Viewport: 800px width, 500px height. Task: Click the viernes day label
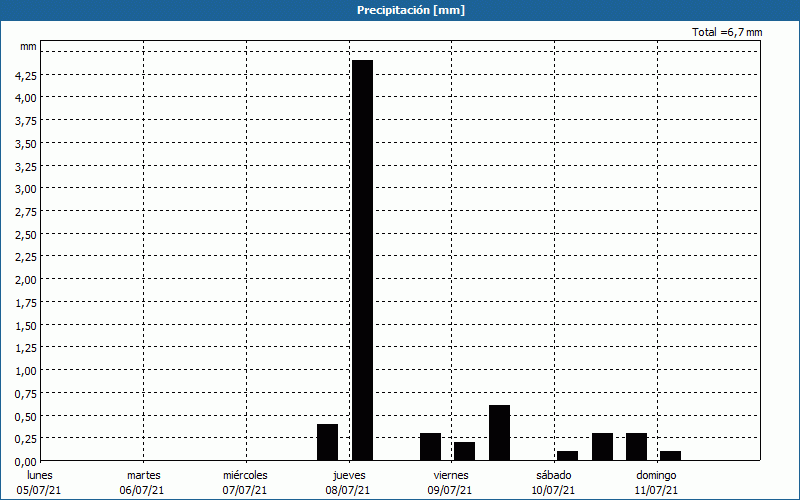[x=451, y=475]
